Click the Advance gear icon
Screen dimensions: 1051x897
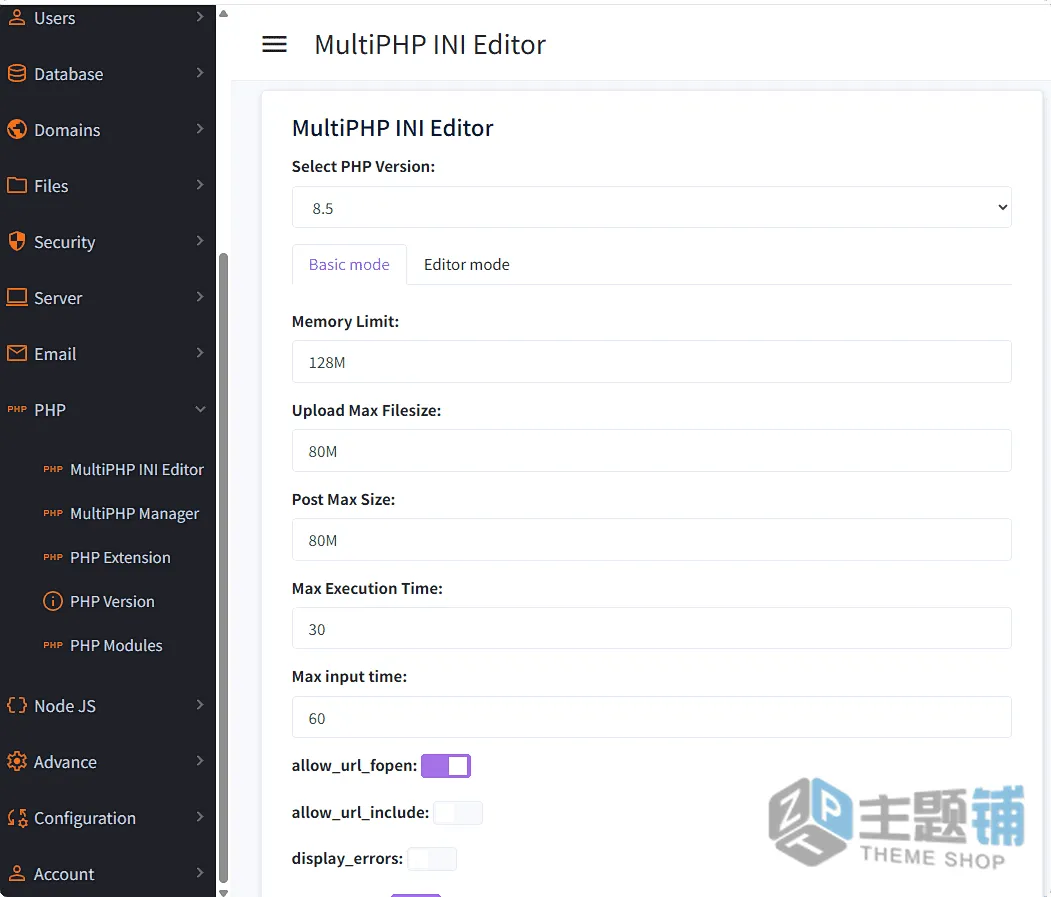tap(17, 761)
